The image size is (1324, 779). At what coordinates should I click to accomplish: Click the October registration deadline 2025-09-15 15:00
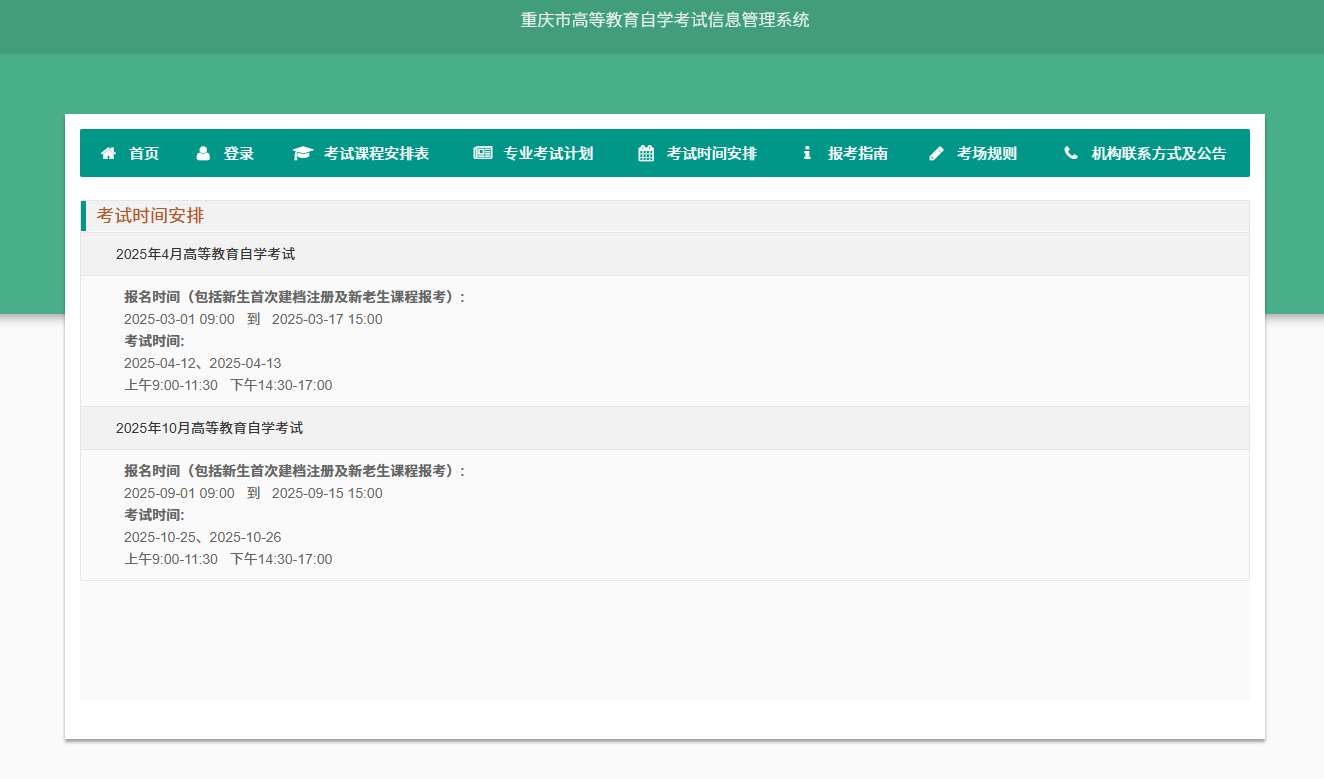pos(327,494)
